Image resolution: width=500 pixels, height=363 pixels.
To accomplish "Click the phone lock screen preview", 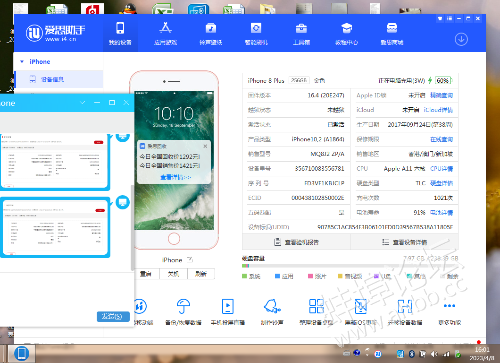I will click(174, 160).
